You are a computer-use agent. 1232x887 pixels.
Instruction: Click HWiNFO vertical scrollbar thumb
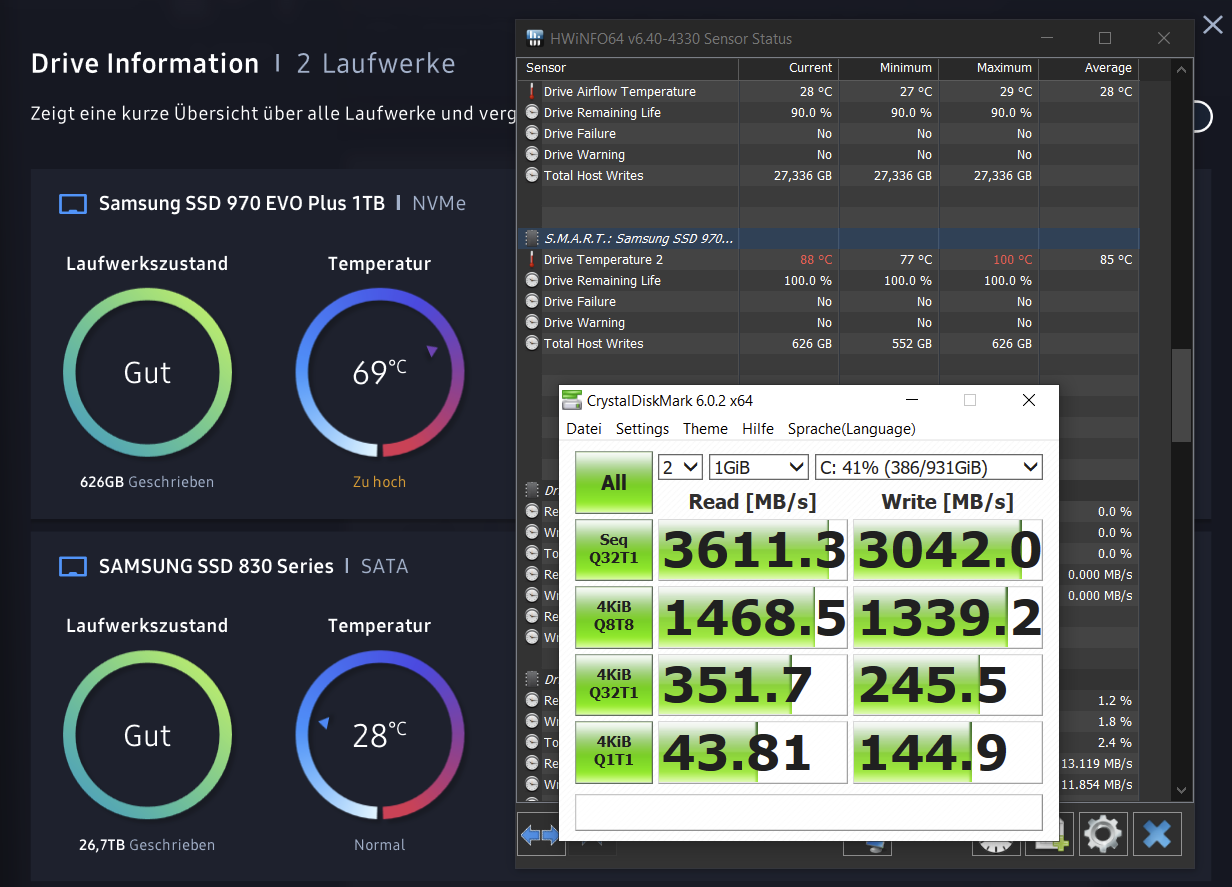1181,395
